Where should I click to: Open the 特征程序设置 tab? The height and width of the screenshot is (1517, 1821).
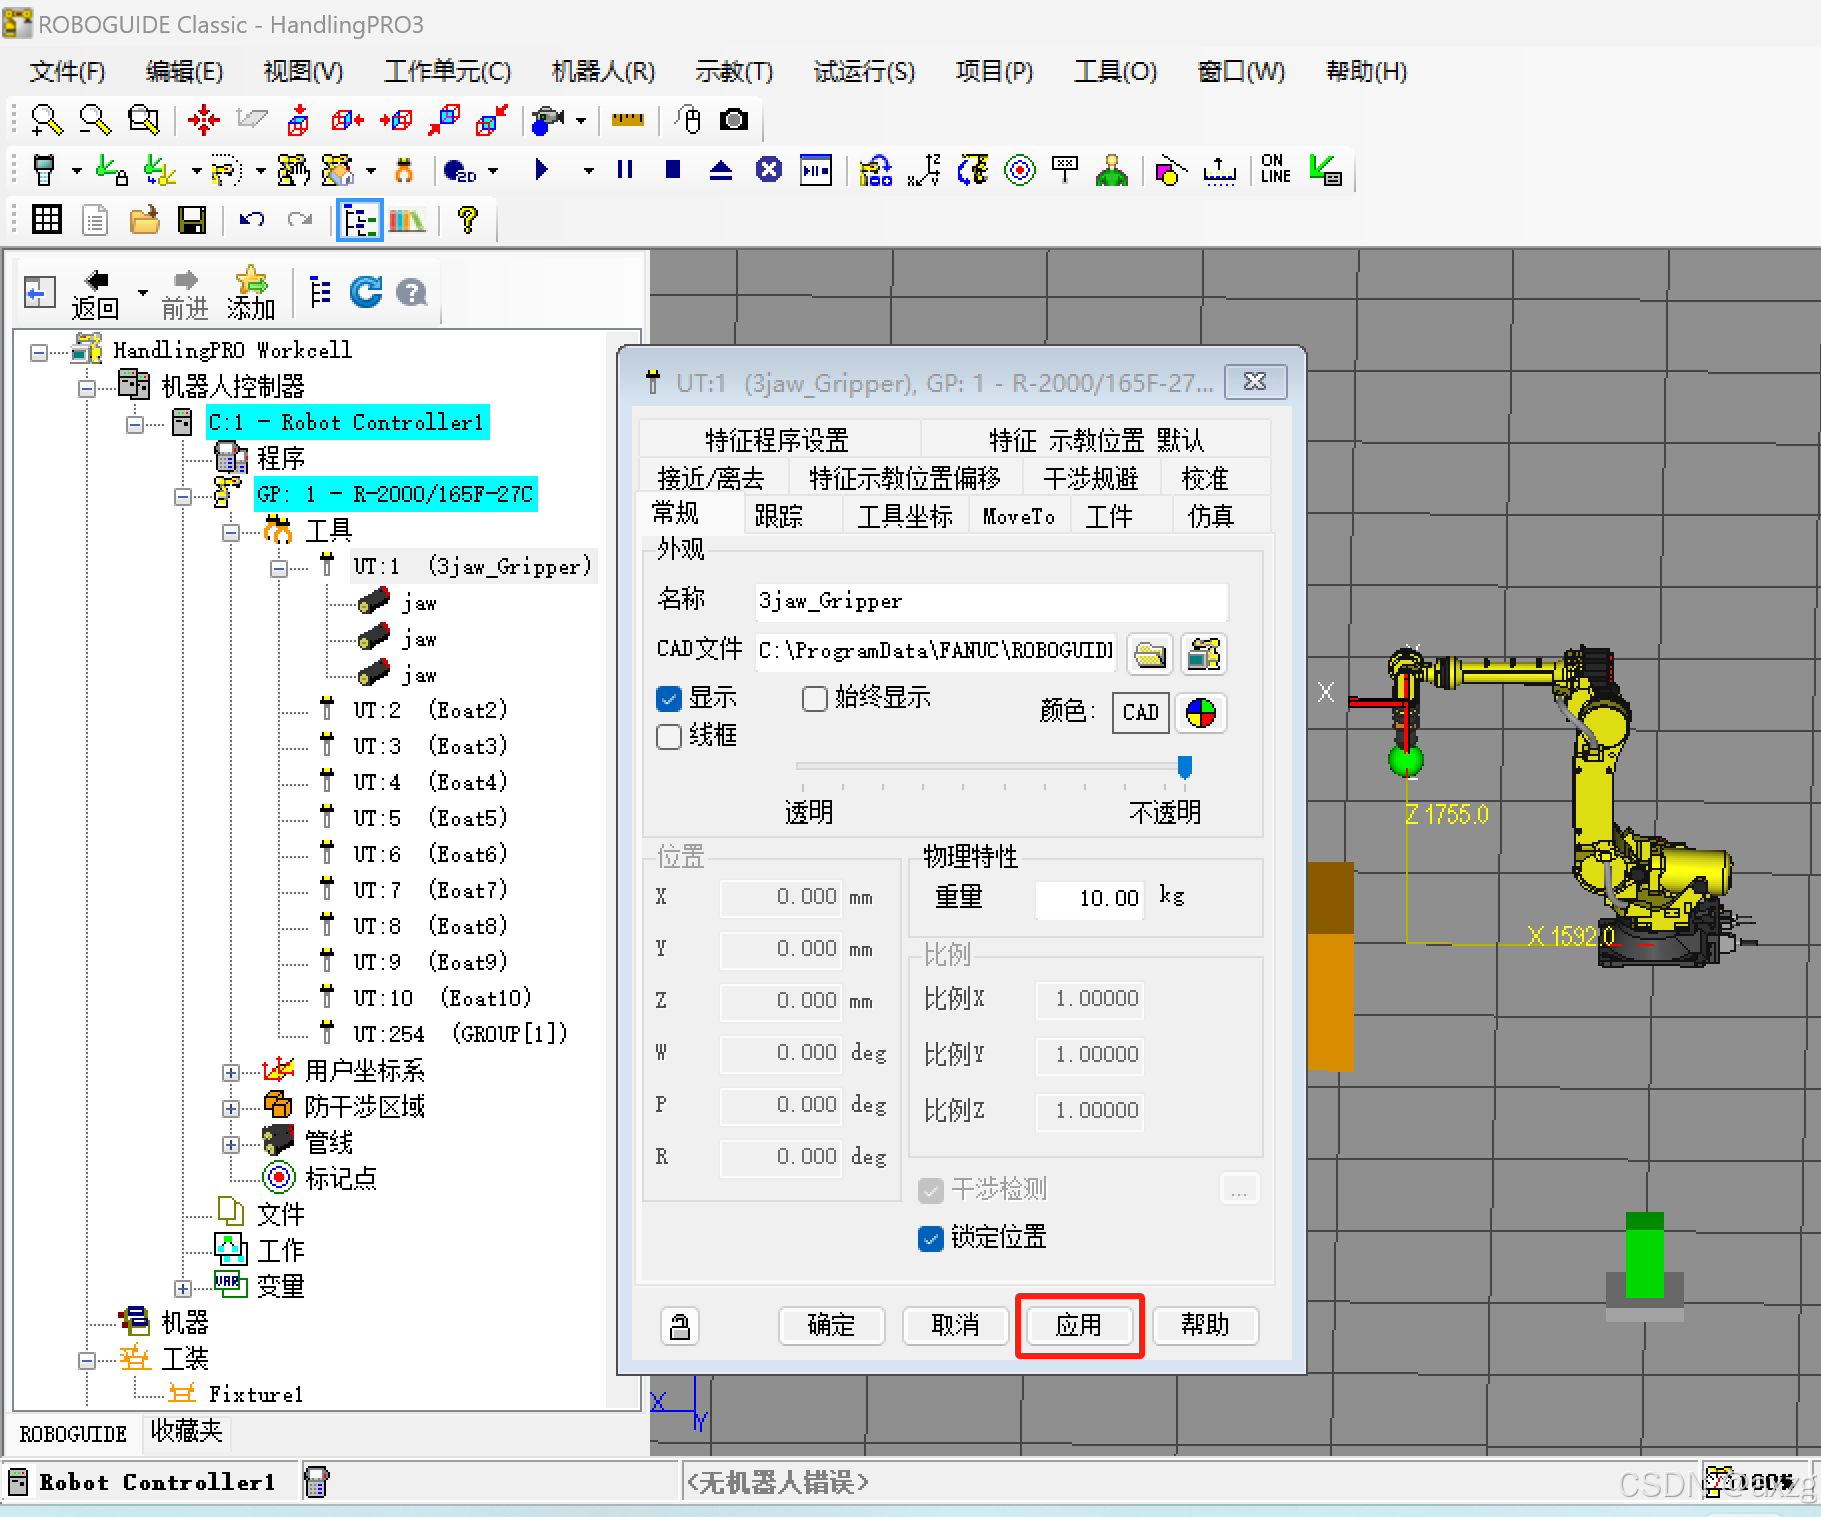777,441
